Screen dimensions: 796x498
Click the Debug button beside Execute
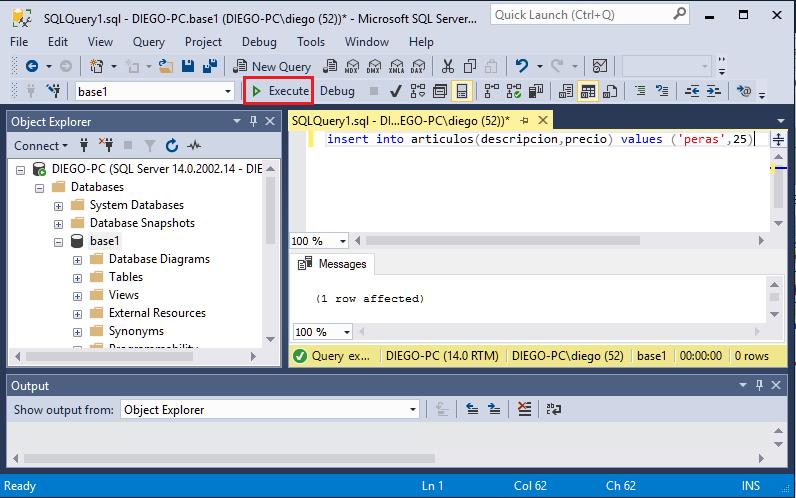337,91
